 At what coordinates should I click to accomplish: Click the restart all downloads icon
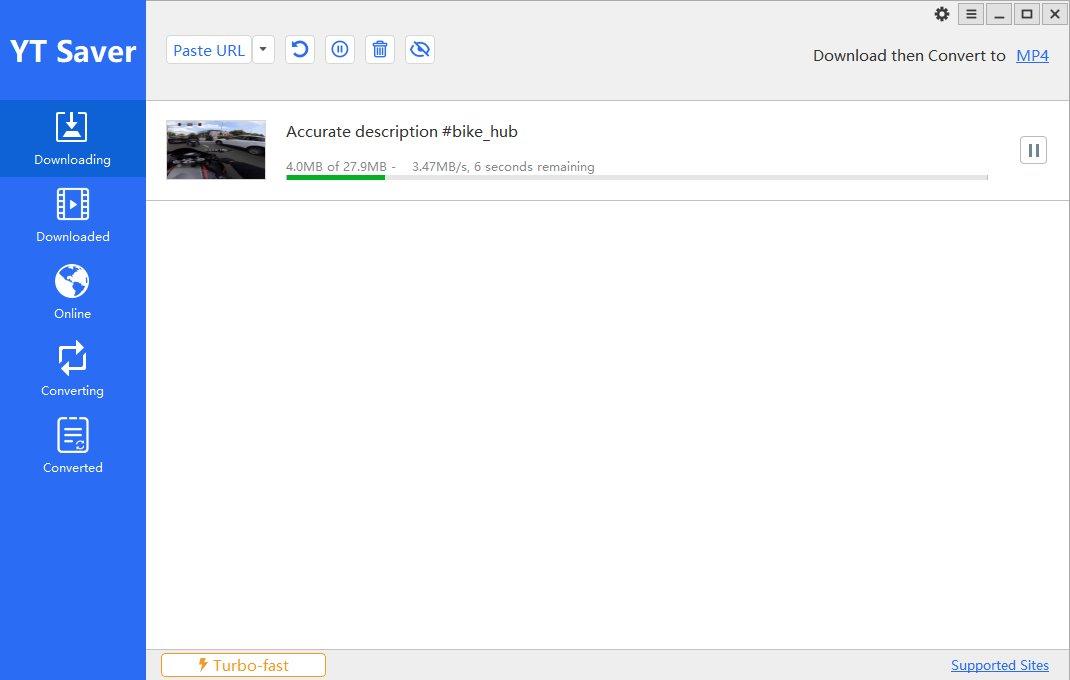(299, 49)
